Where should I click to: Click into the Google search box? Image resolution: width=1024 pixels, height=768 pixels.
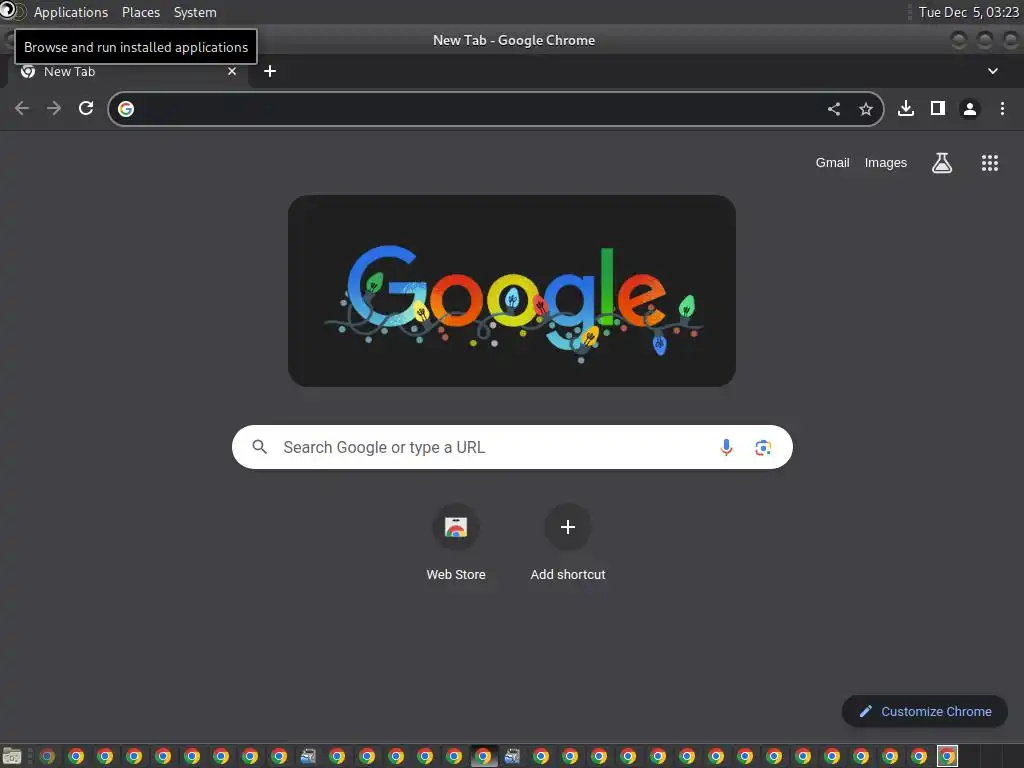[512, 447]
